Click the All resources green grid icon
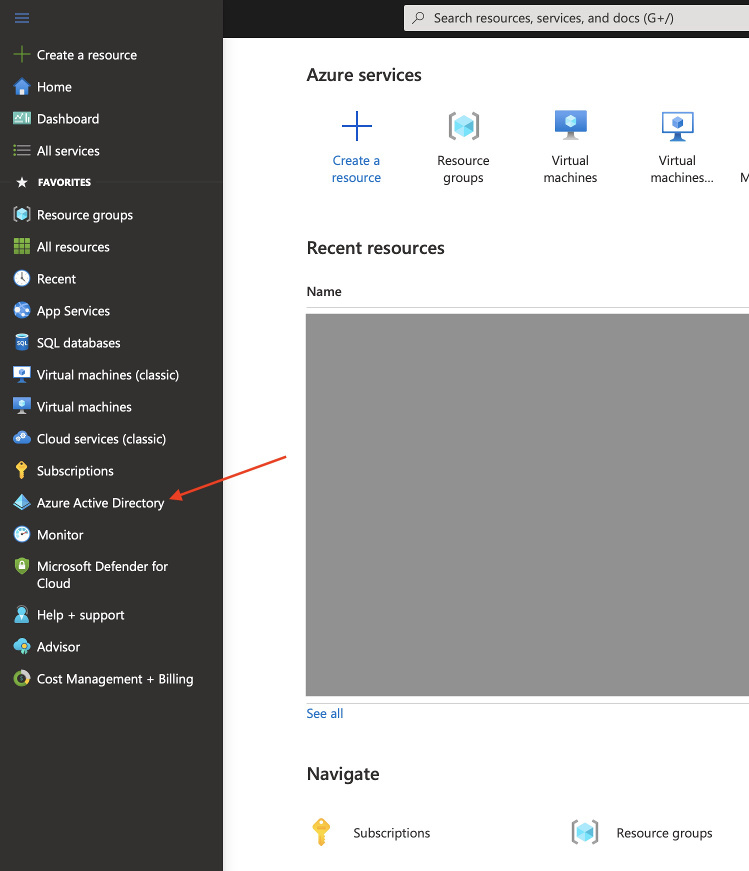 click(22, 246)
